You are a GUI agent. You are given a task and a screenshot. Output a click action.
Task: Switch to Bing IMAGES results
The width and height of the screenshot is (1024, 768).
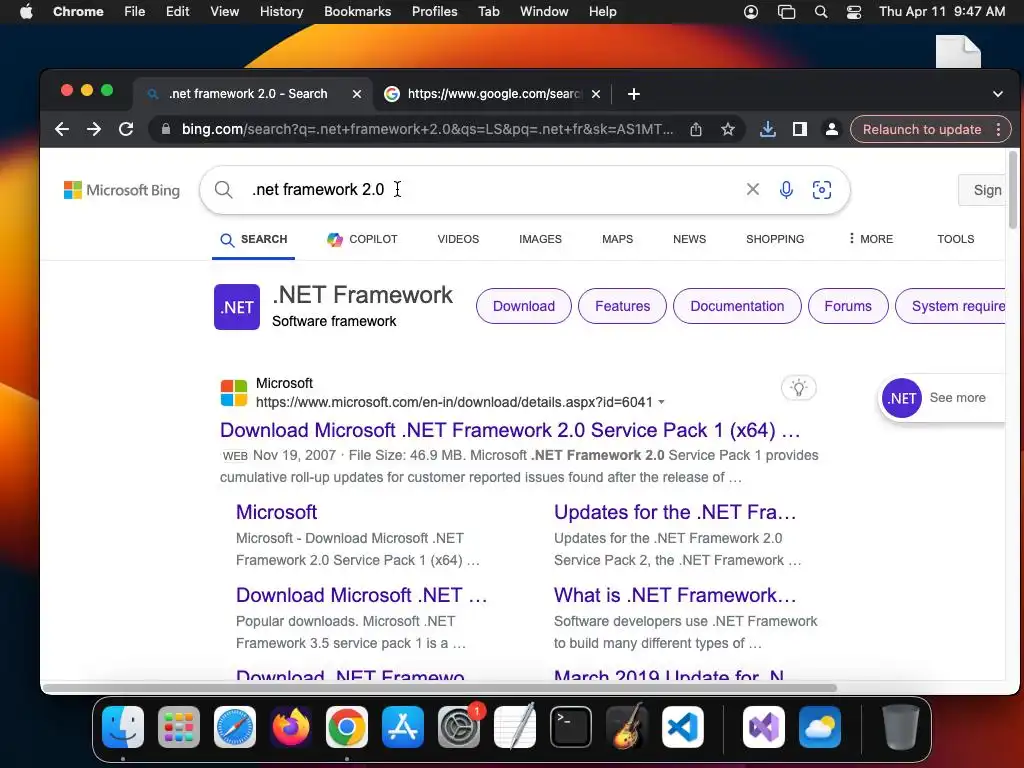[540, 239]
